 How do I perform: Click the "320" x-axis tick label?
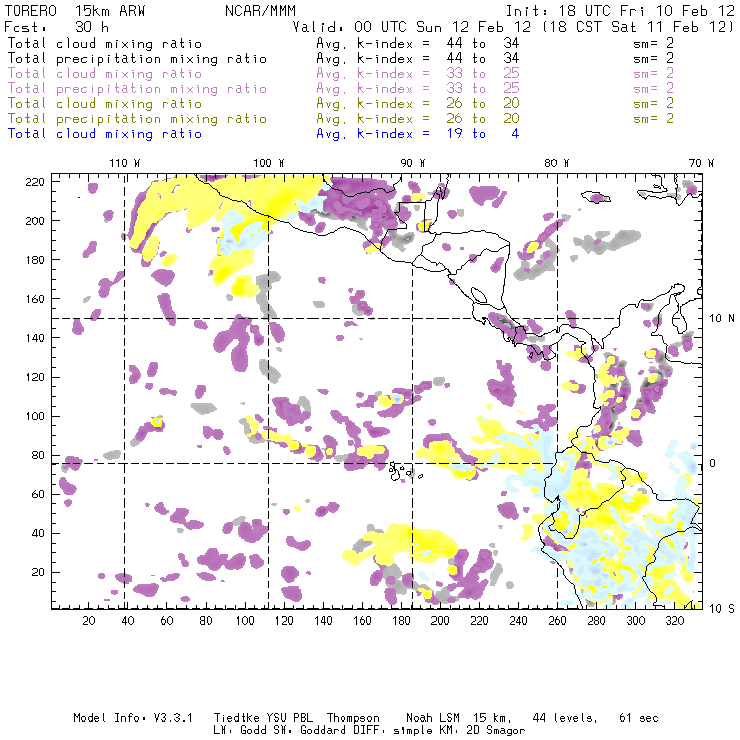674,621
